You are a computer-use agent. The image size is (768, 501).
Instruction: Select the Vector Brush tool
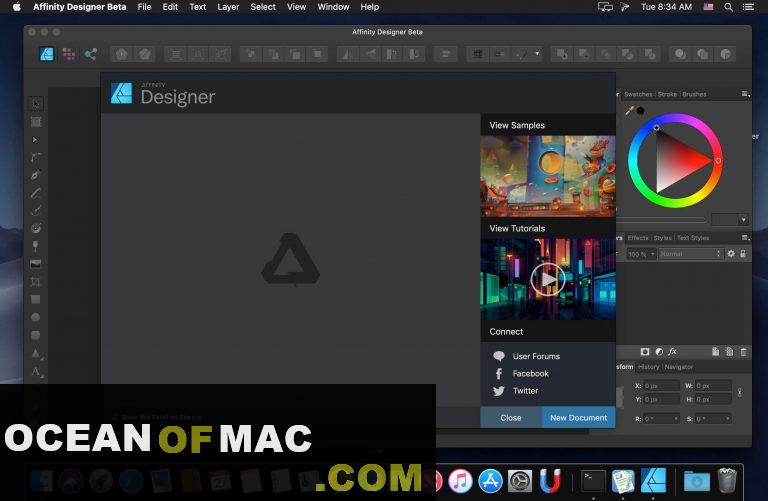point(35,211)
